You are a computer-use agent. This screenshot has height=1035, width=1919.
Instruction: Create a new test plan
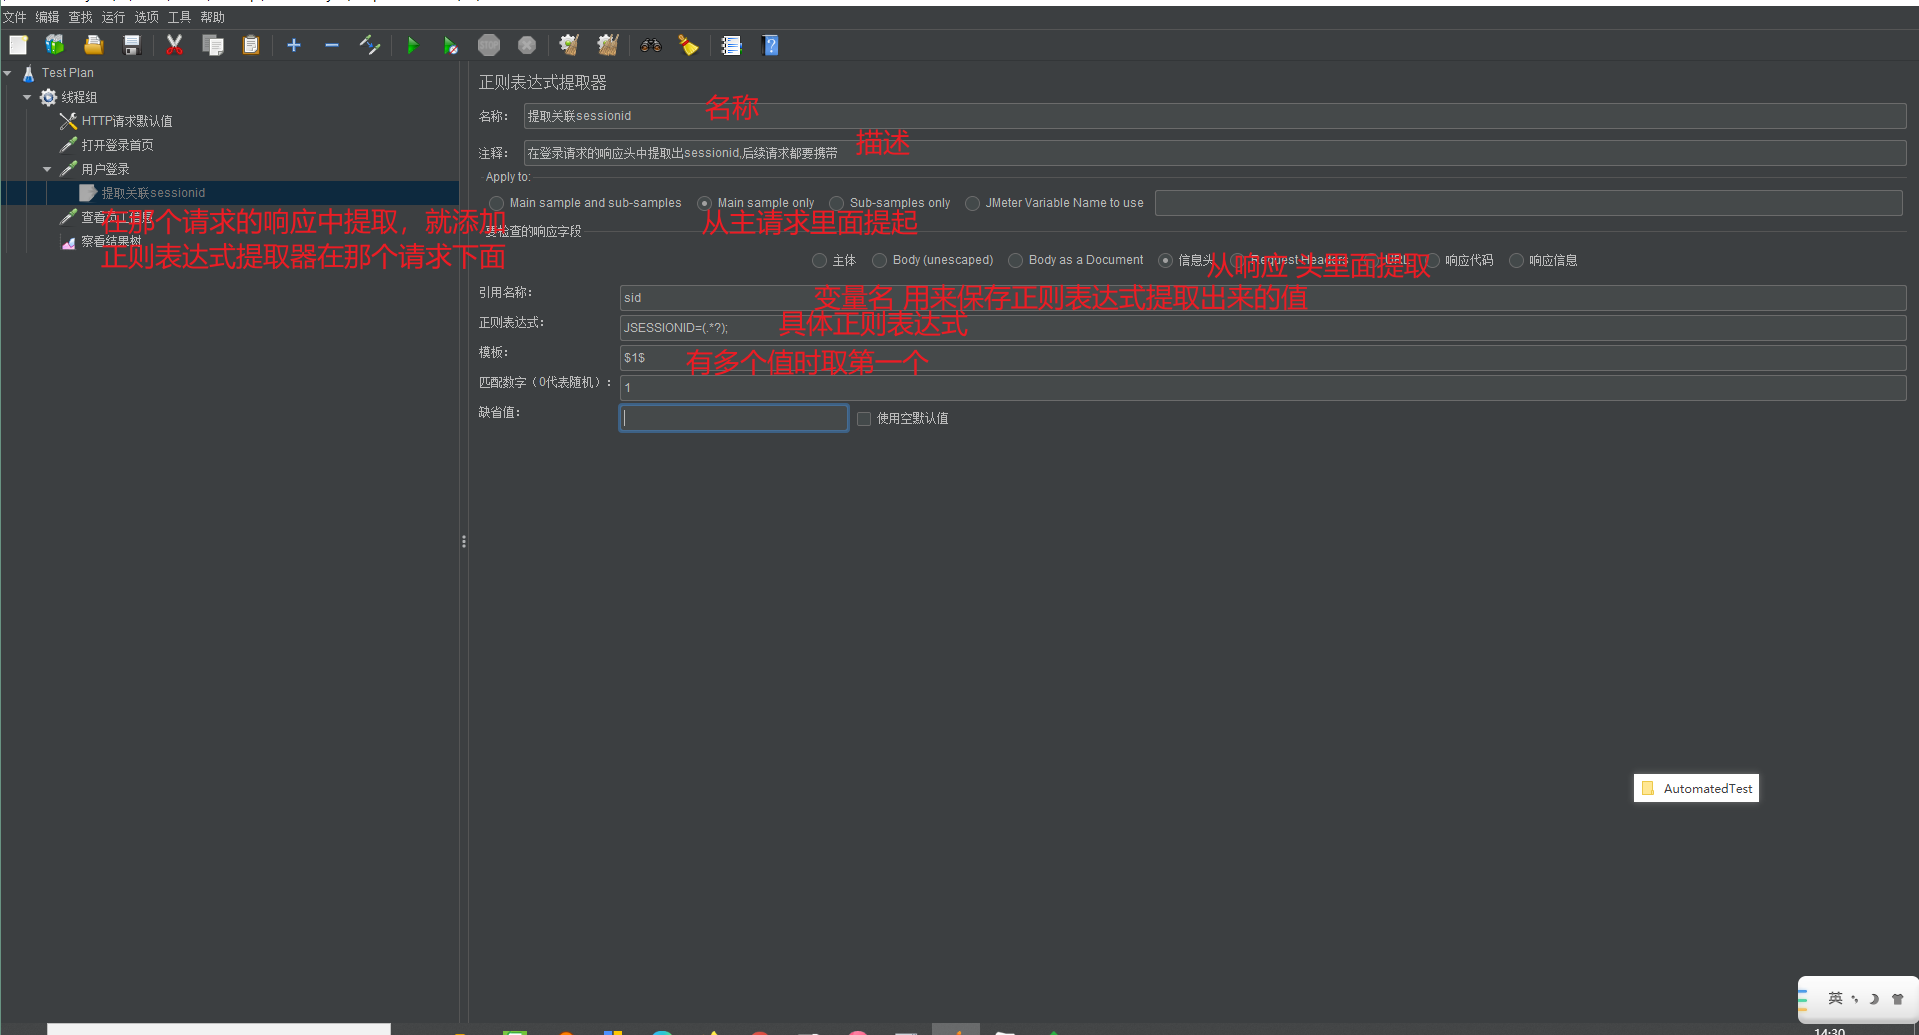pyautogui.click(x=18, y=45)
